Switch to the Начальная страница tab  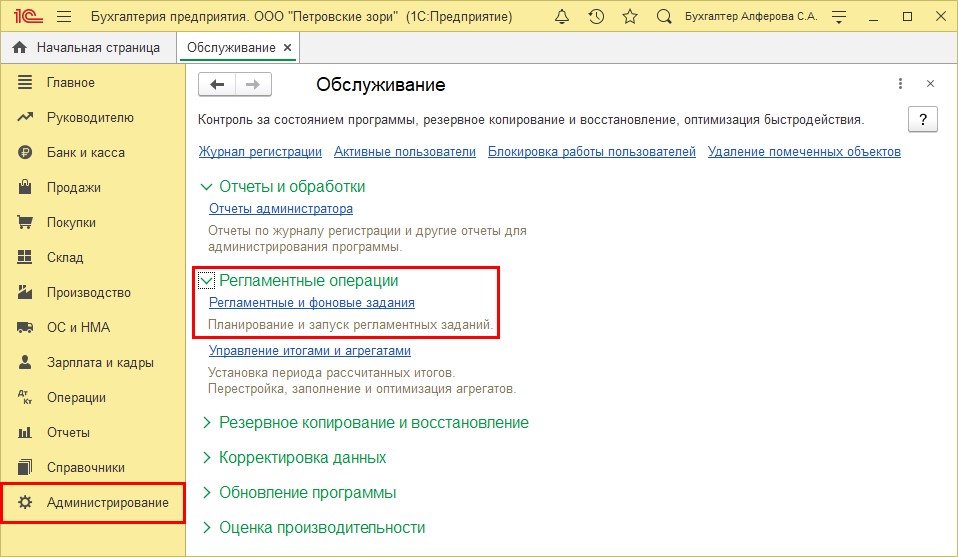point(88,48)
